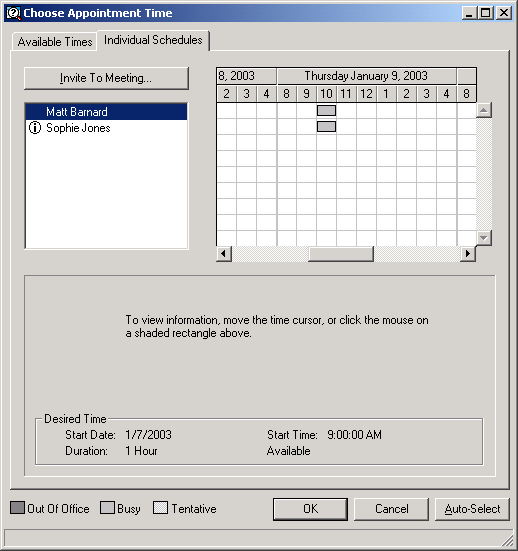Image resolution: width=518 pixels, height=551 pixels.
Task: Click the Duration value 1 Hour
Action: [141, 451]
